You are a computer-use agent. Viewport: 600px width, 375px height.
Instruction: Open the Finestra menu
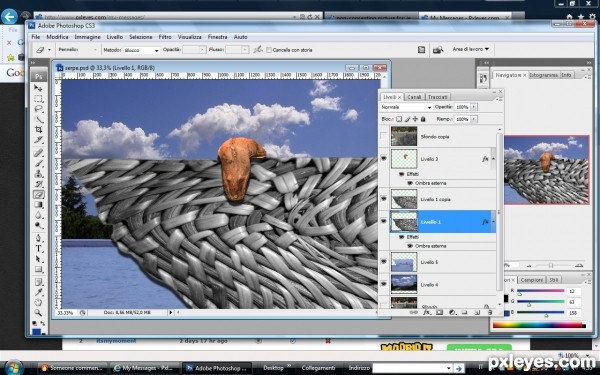click(x=217, y=37)
